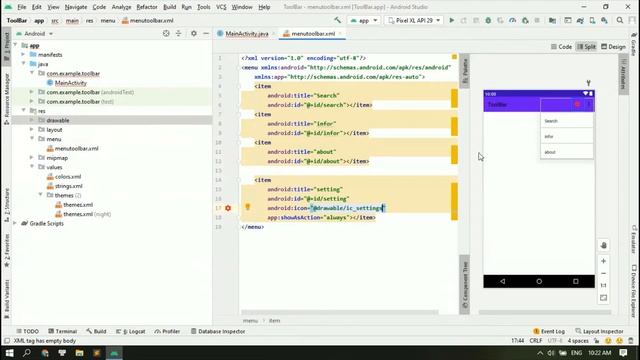The width and height of the screenshot is (640, 360).
Task: Collapse all in project panel
Action: pos(178,33)
